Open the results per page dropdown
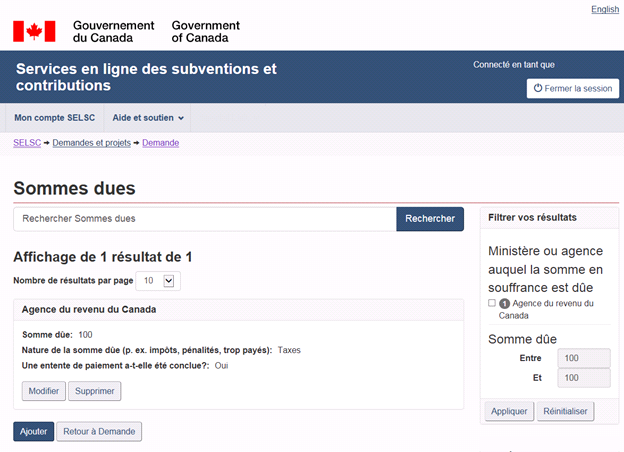The image size is (624, 452). click(158, 281)
